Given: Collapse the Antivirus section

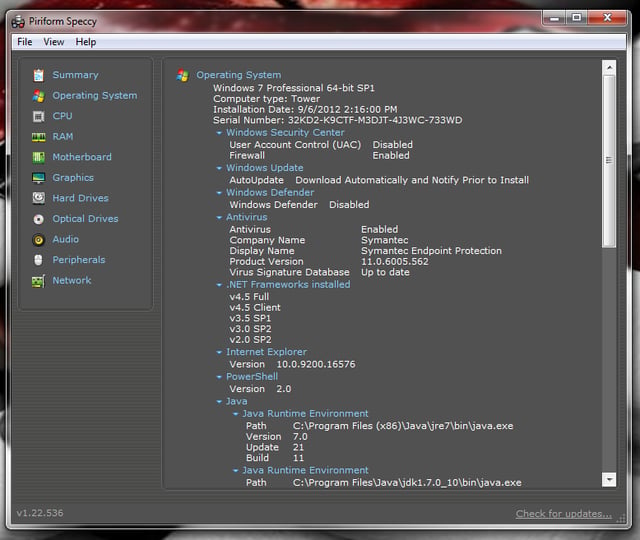Looking at the screenshot, I should pyautogui.click(x=219, y=218).
